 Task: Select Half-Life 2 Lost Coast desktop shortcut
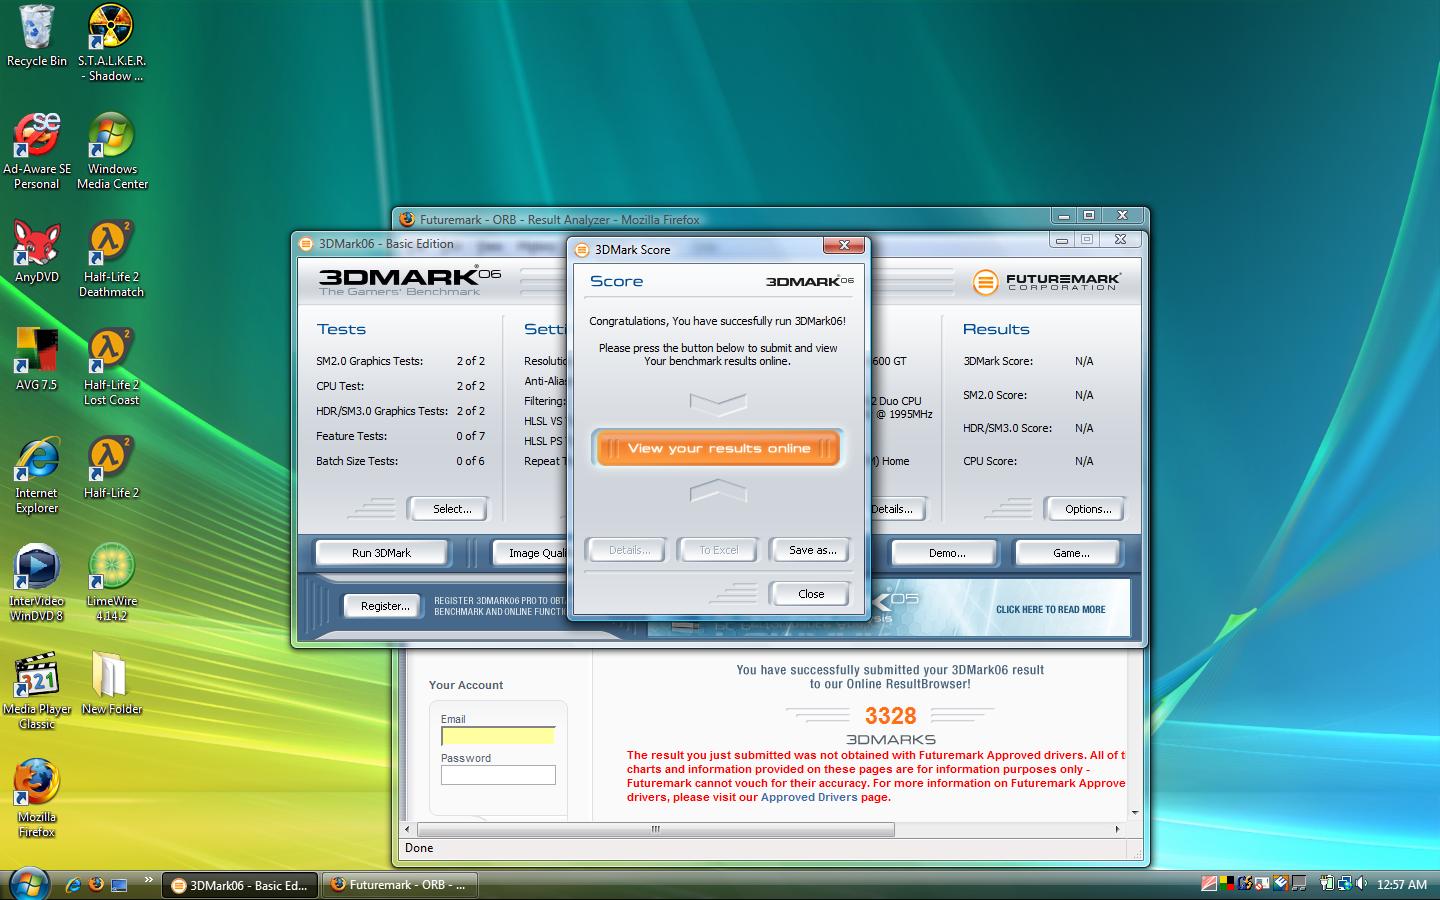click(x=111, y=367)
